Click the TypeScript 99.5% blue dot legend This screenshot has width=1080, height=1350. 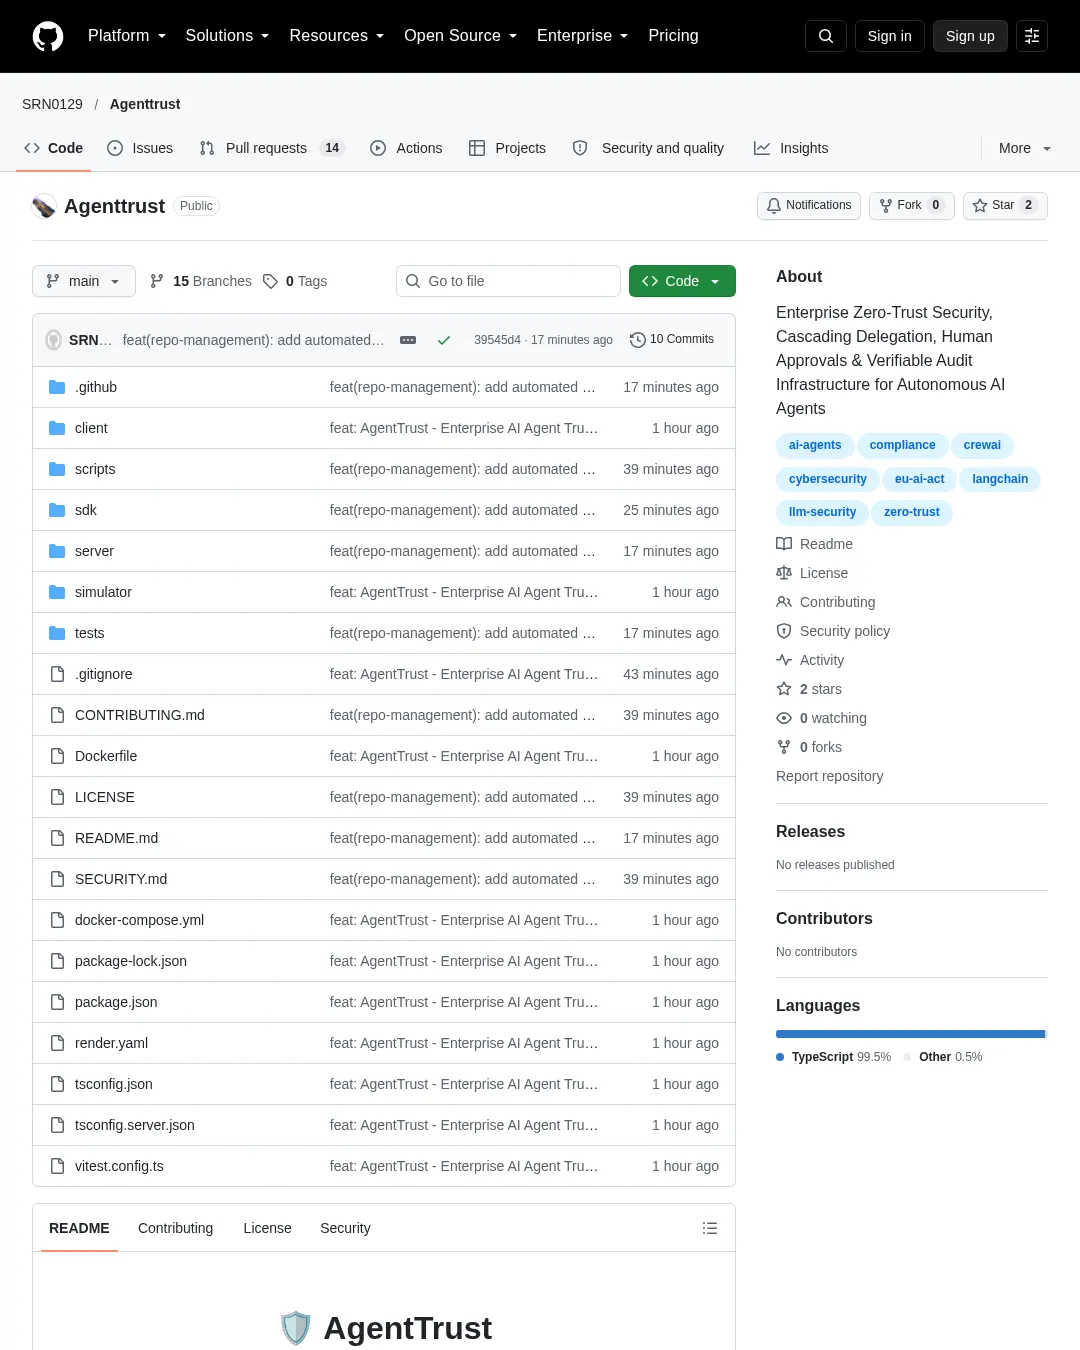780,1057
